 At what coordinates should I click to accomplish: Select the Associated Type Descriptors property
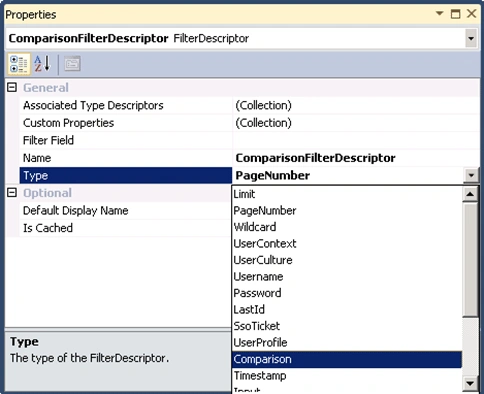tap(126, 105)
